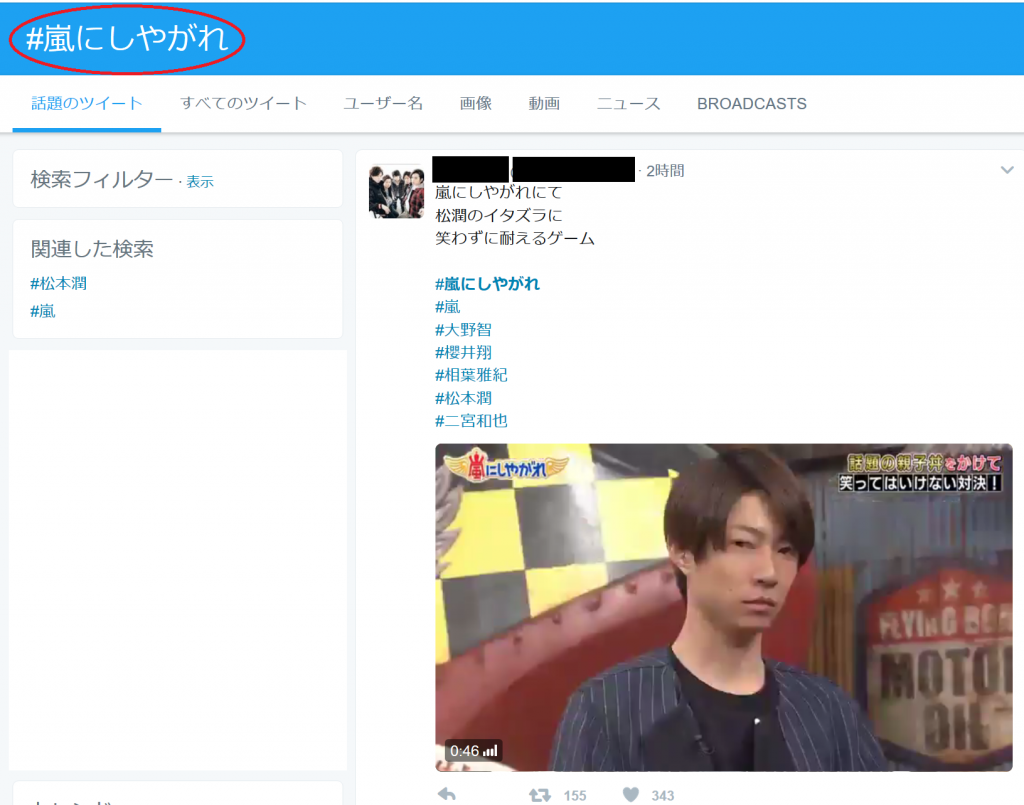Open the 動画 tab

(x=544, y=103)
